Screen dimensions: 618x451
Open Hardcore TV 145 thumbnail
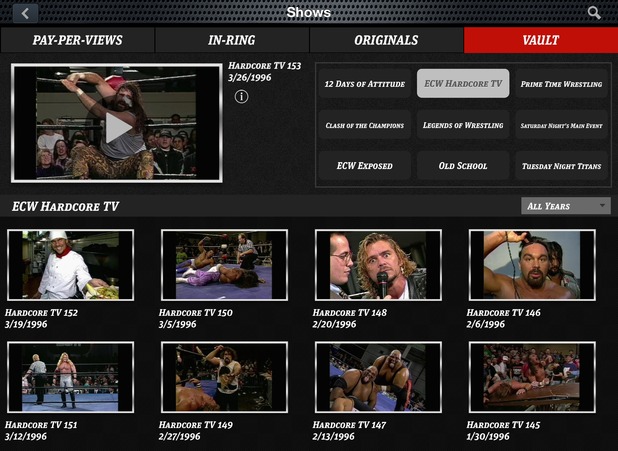pos(532,377)
